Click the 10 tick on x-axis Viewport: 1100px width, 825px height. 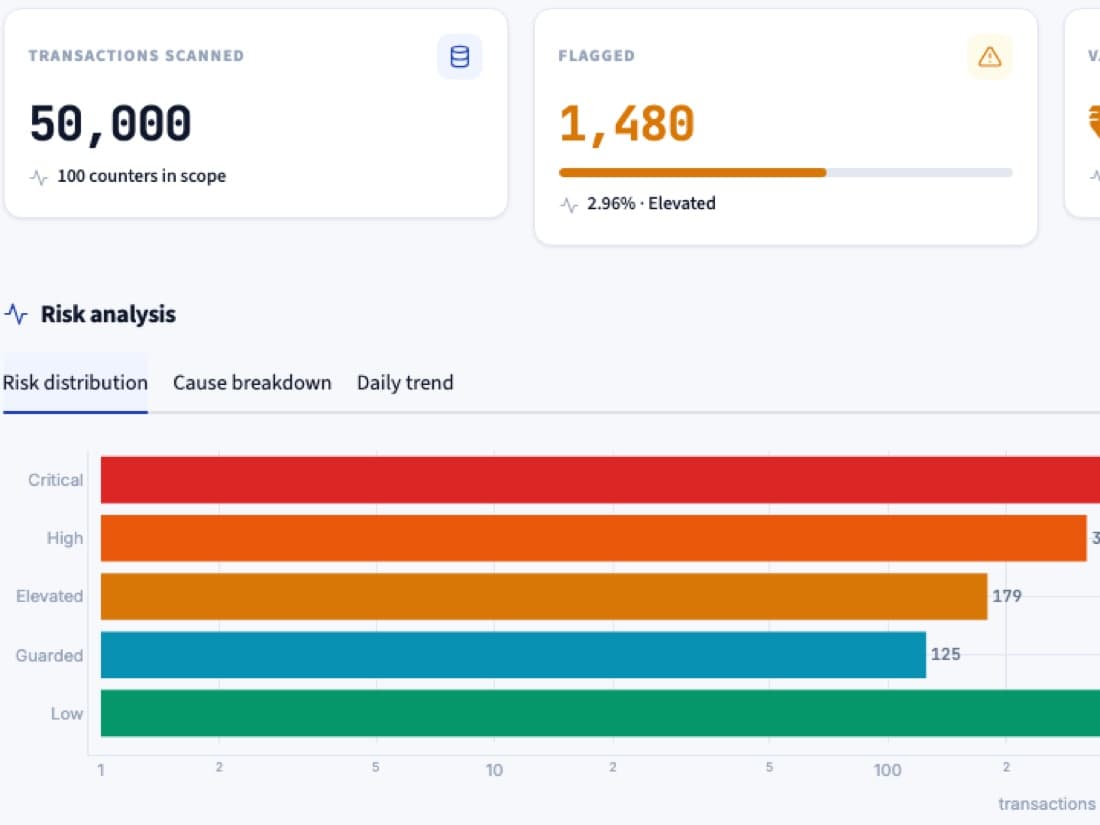click(494, 770)
